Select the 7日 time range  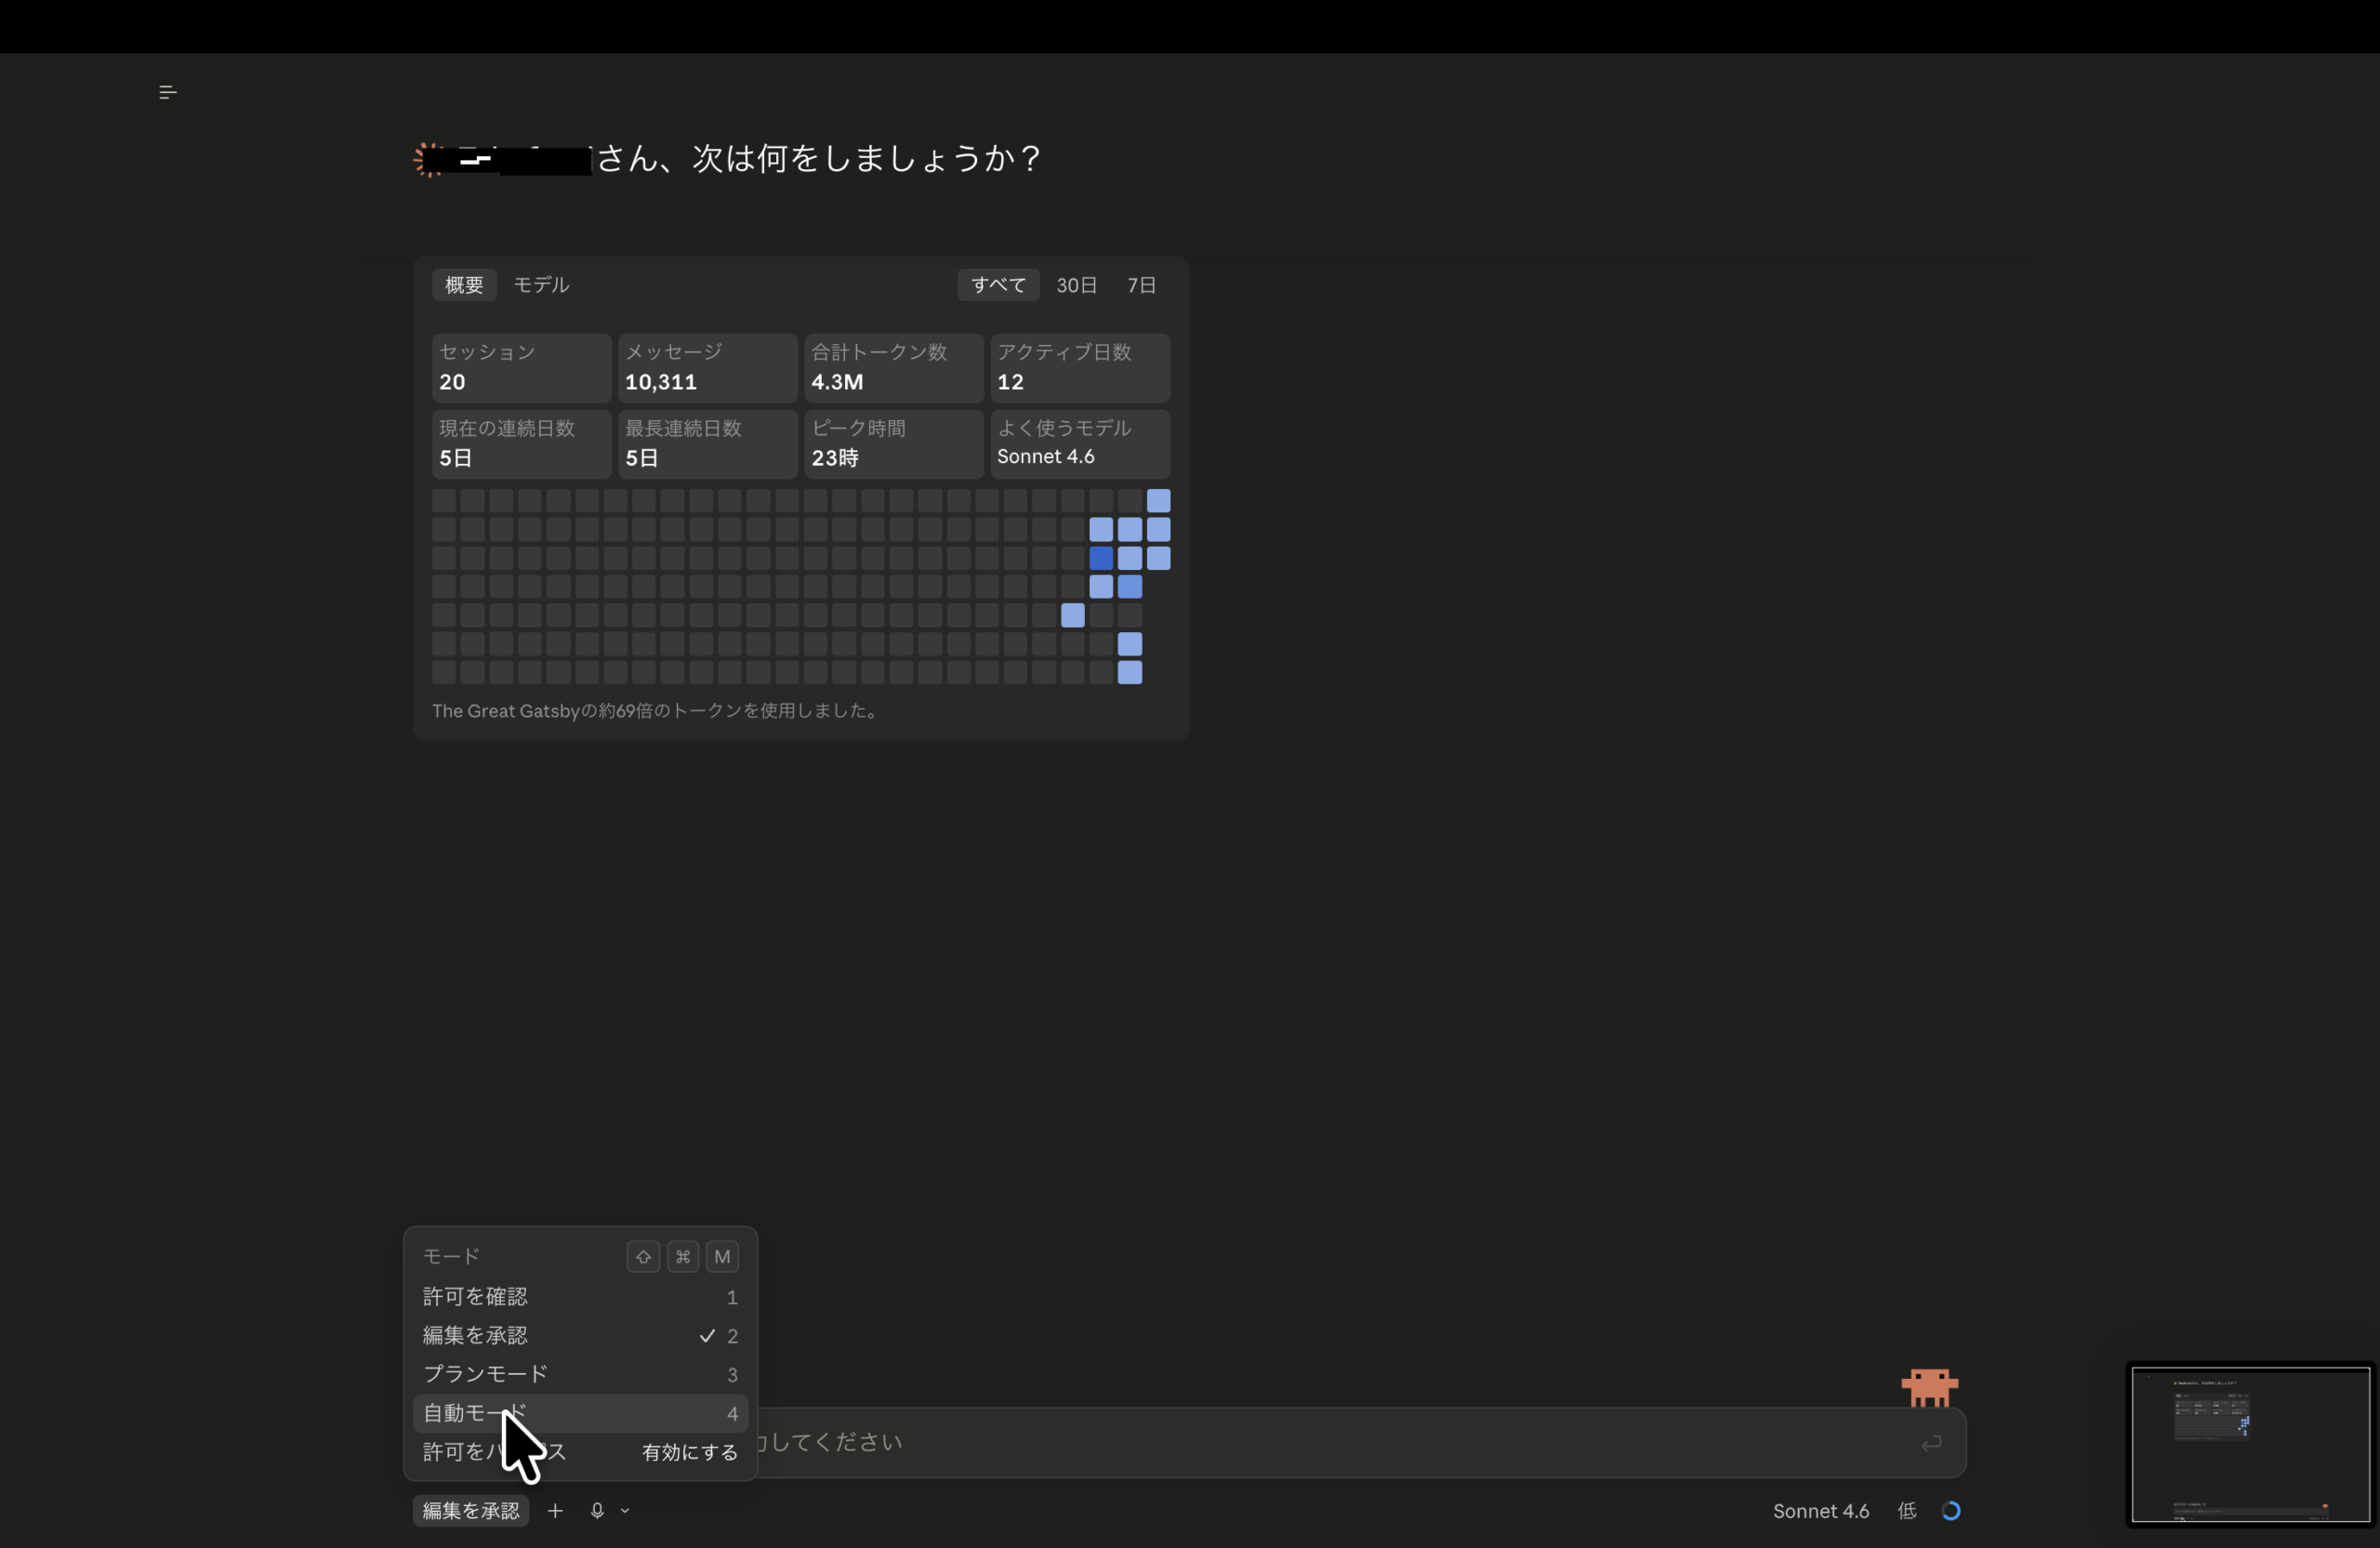[1141, 285]
